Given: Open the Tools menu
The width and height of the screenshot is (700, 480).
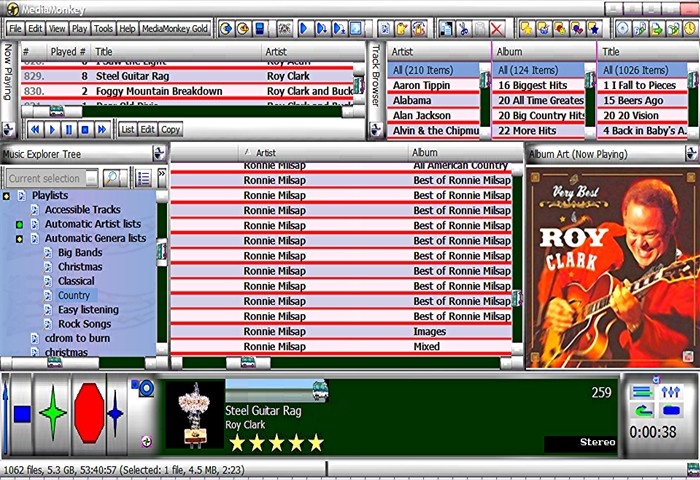Looking at the screenshot, I should pos(103,29).
